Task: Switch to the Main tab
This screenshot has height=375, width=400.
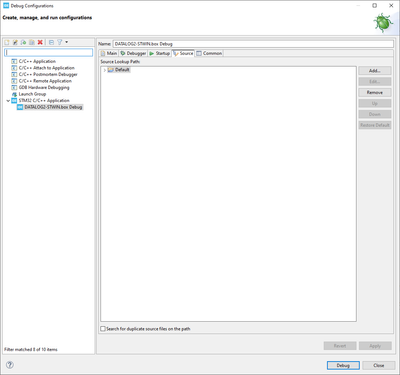Action: [109, 53]
